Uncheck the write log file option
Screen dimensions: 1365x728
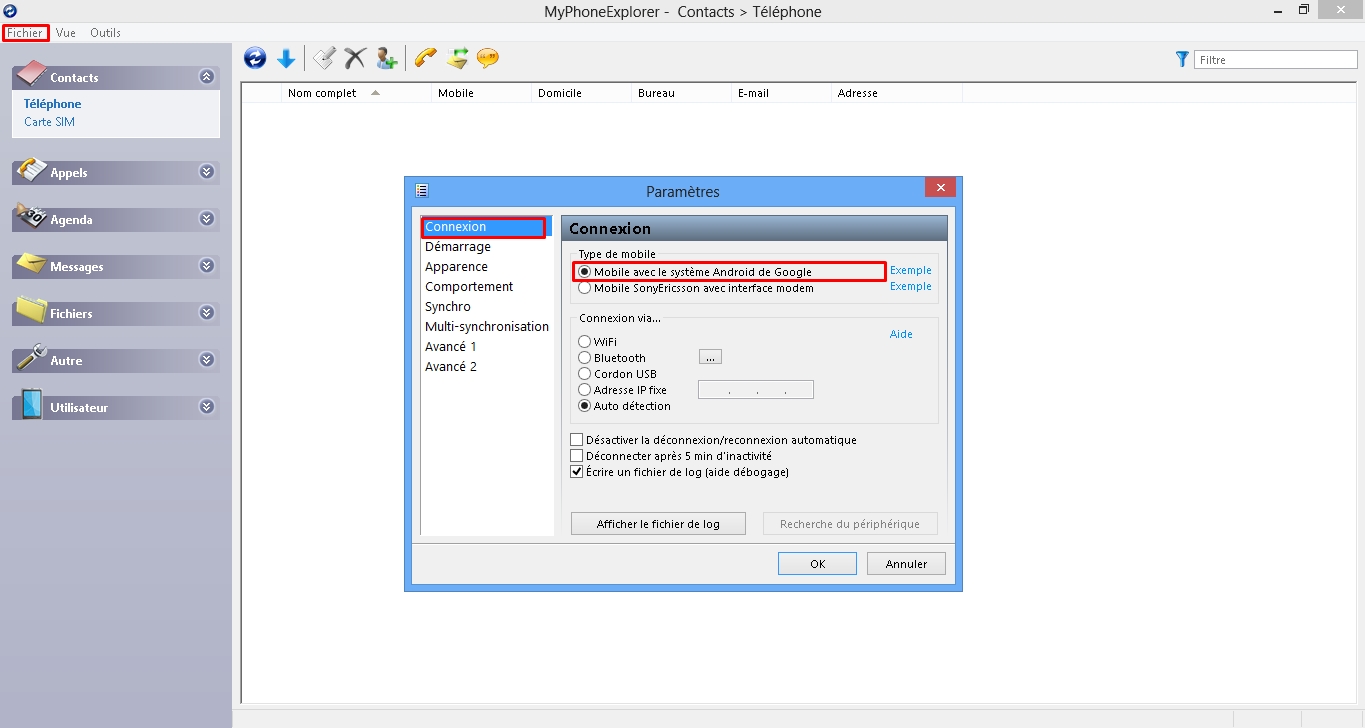tap(577, 472)
